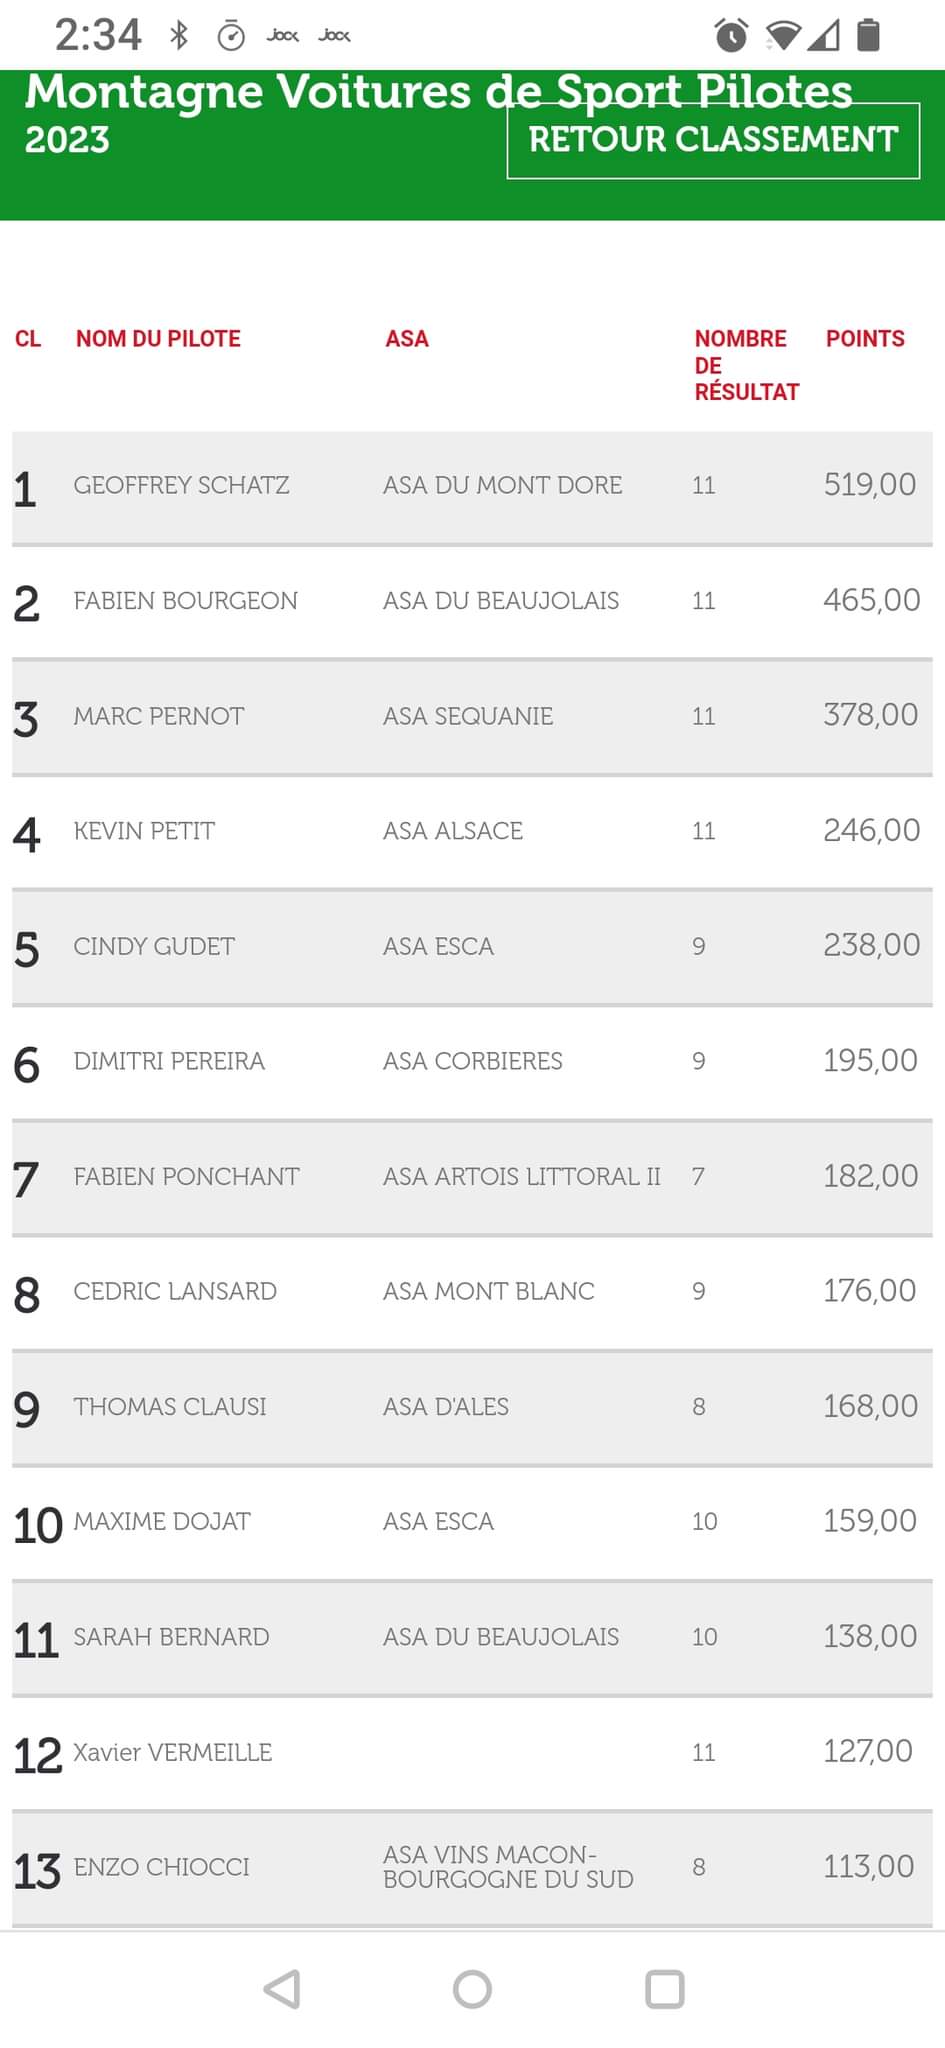Tap the Android back navigation icon

tap(282, 1989)
